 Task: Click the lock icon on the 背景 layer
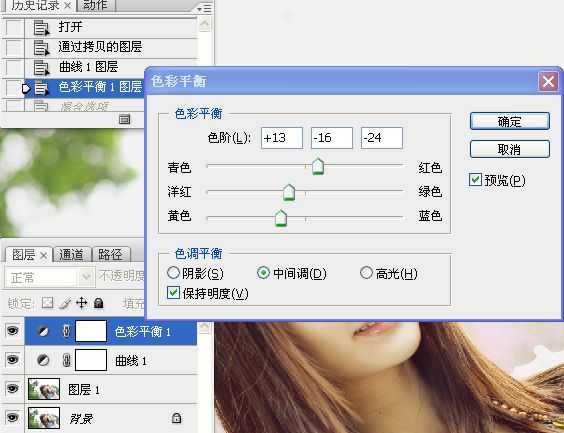pyautogui.click(x=176, y=418)
